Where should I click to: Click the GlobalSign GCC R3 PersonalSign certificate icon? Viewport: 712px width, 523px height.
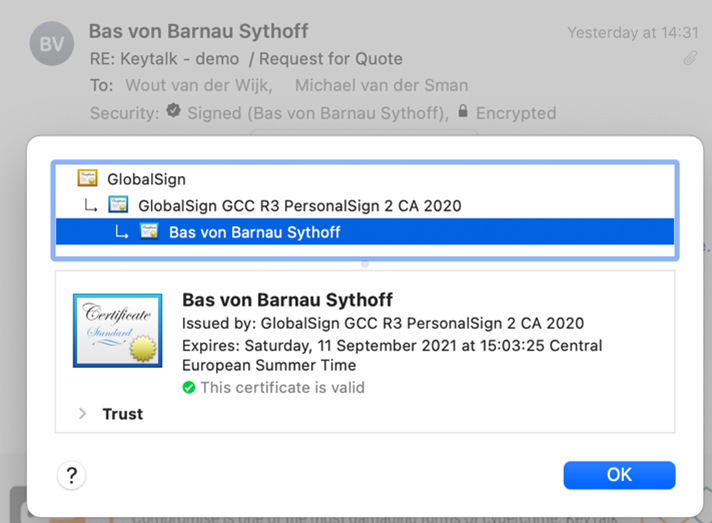point(118,205)
